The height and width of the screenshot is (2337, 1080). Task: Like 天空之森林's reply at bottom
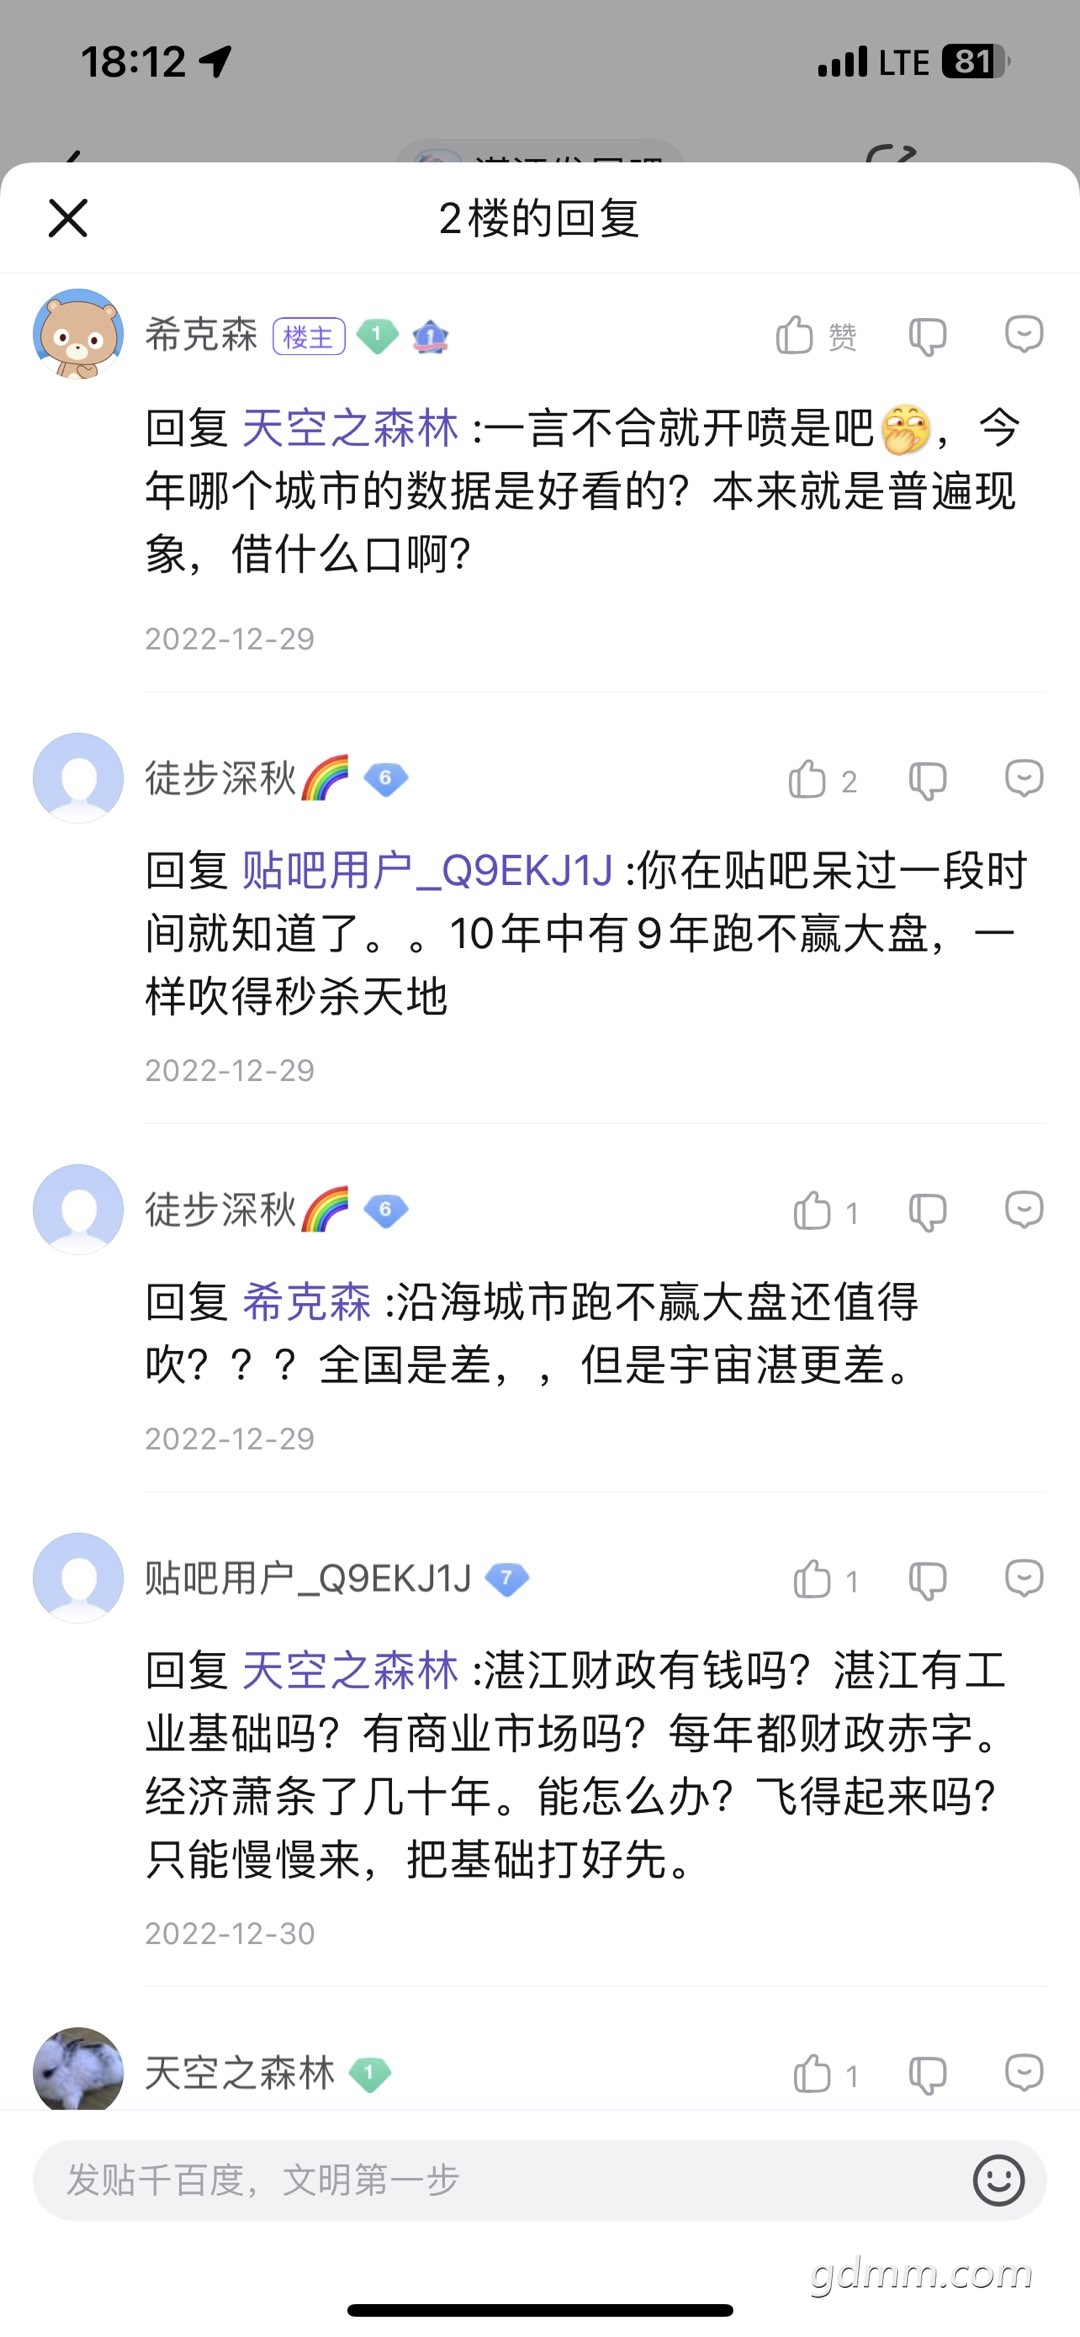824,2074
